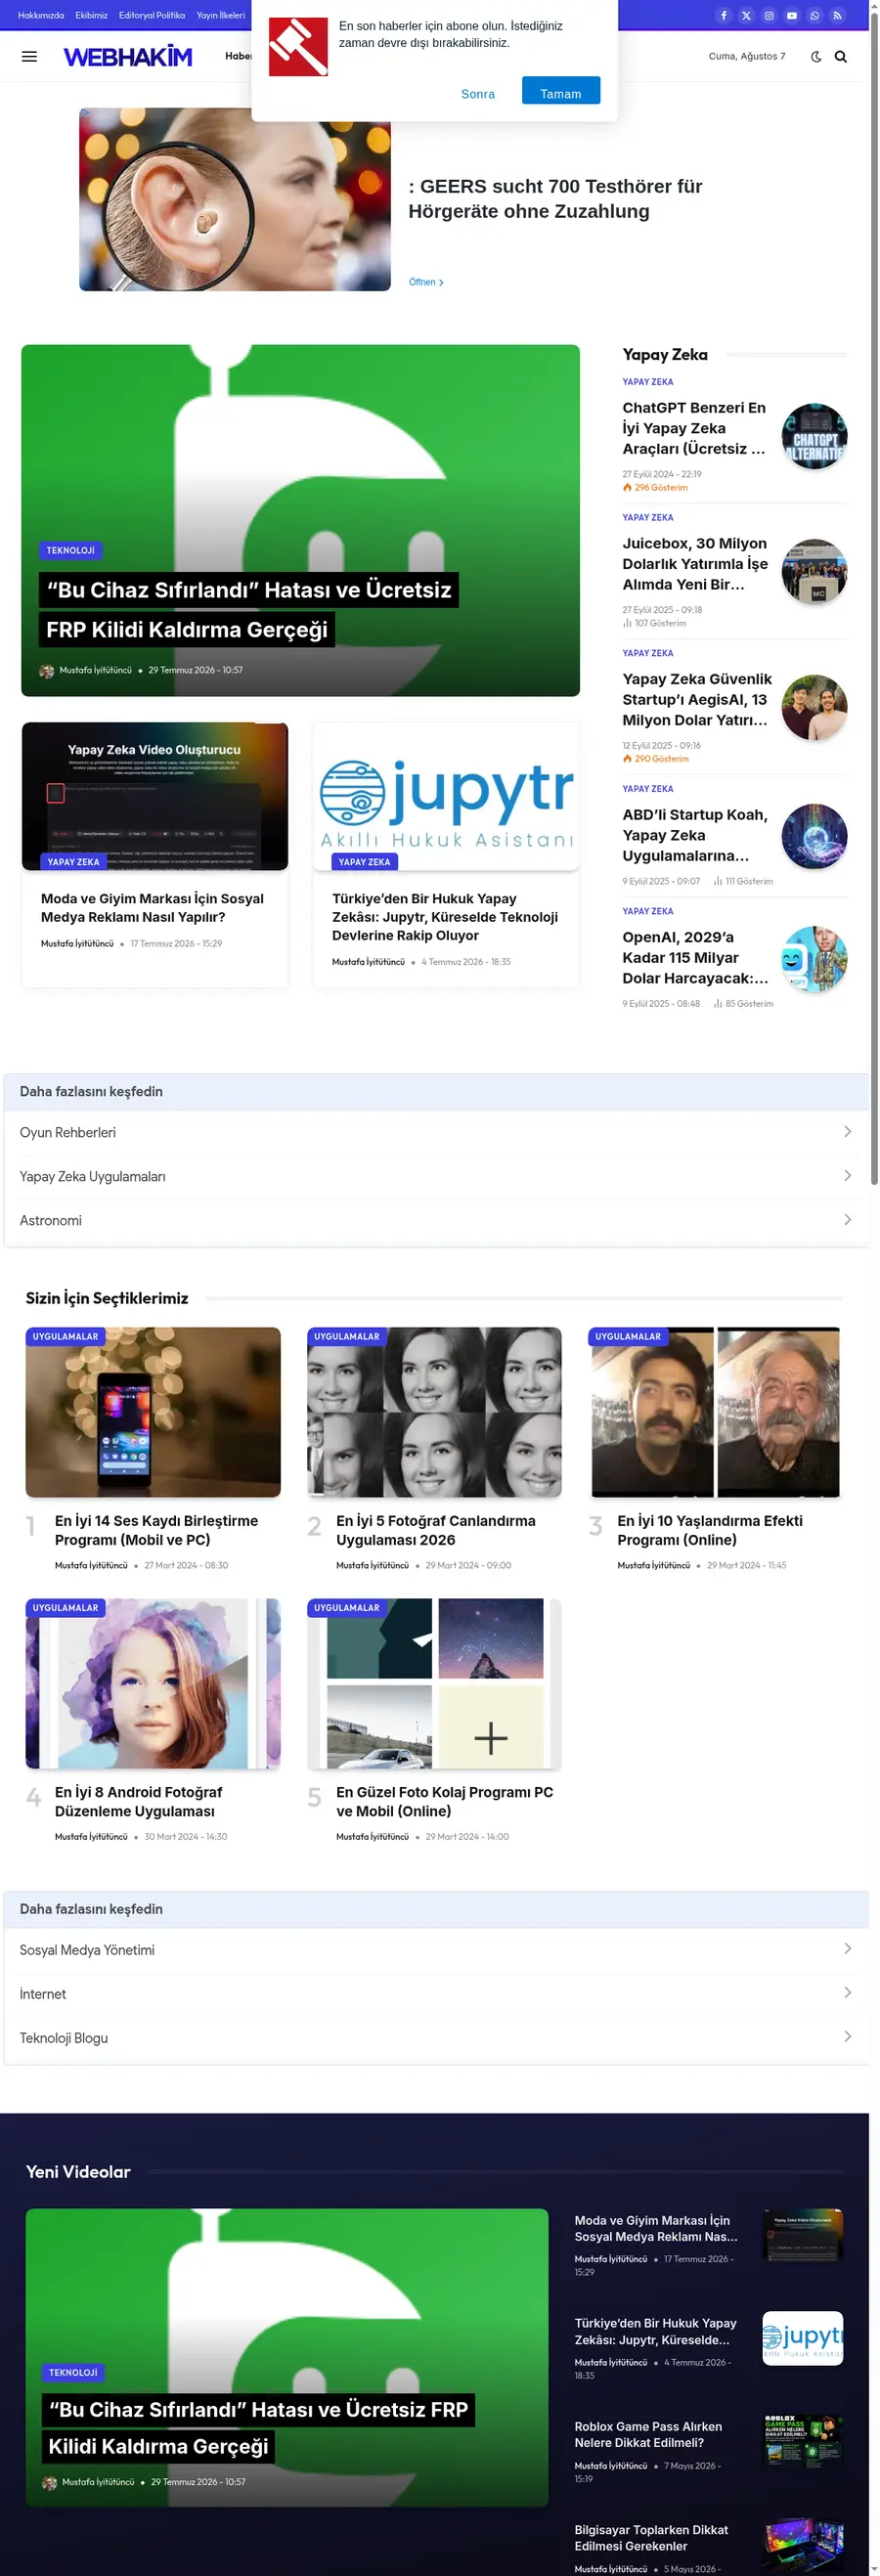Viewport: 880px width, 2576px height.
Task: Open the Jupytr Akıllı Hukuk Asistanı image
Action: 446,797
